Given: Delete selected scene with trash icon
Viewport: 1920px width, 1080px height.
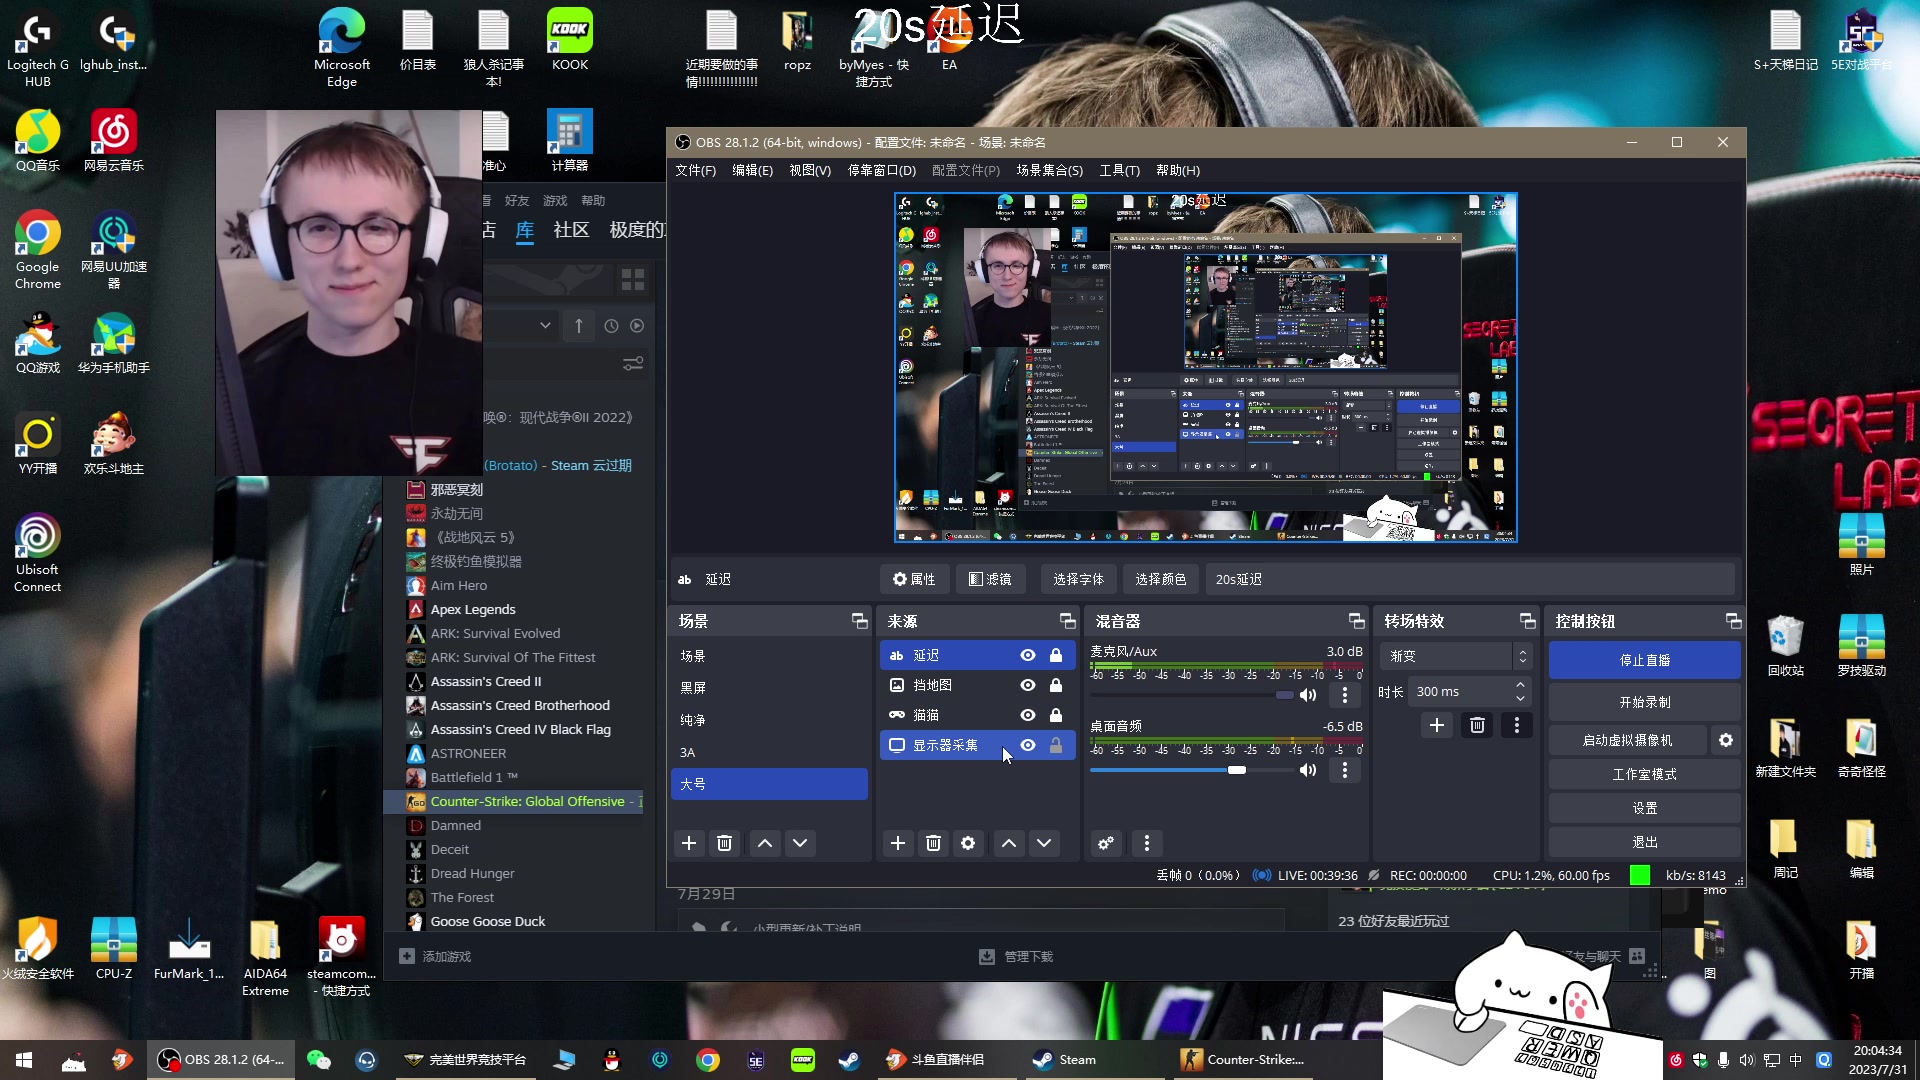Looking at the screenshot, I should pos(725,843).
